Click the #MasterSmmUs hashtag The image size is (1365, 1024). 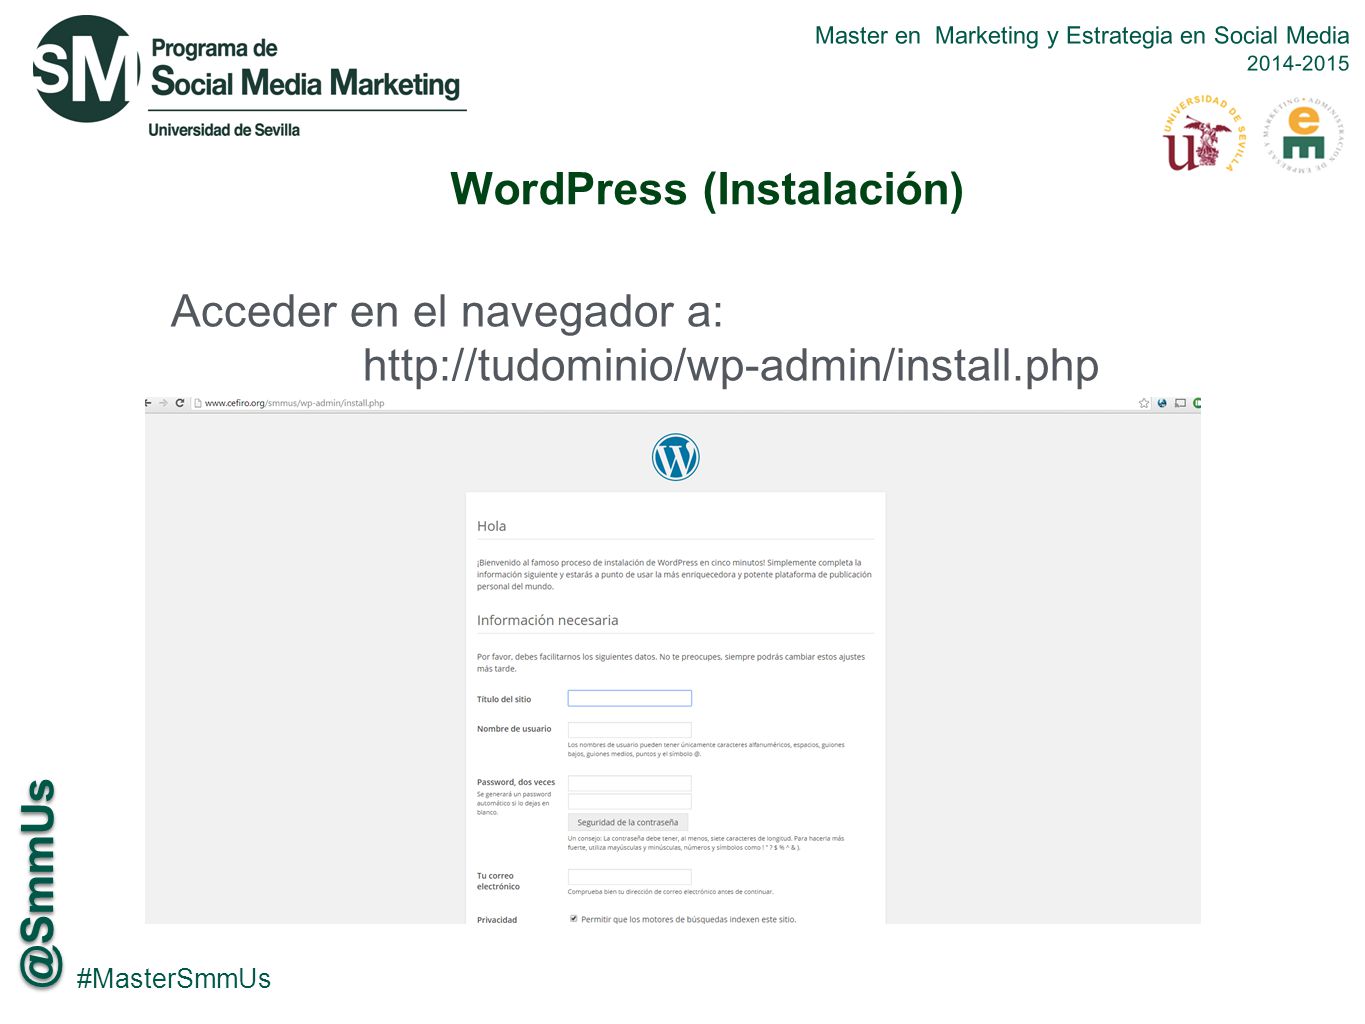coord(174,978)
